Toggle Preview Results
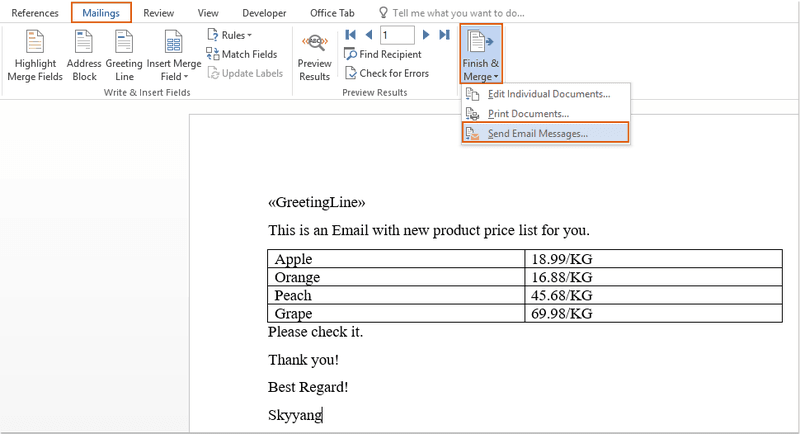 coord(314,57)
